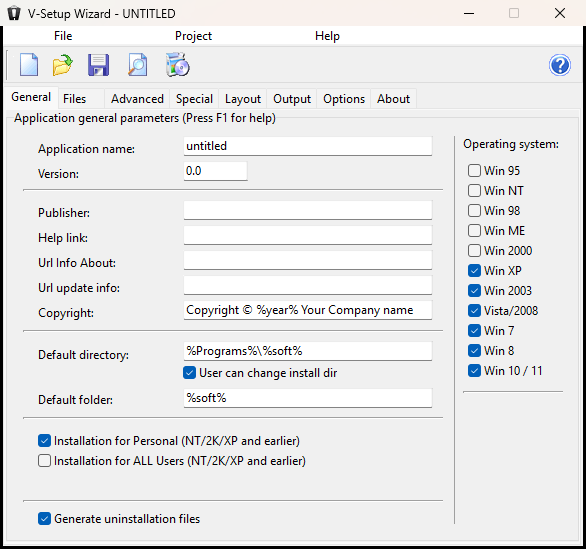The height and width of the screenshot is (549, 586).
Task: Open the Help menu
Action: coord(327,36)
